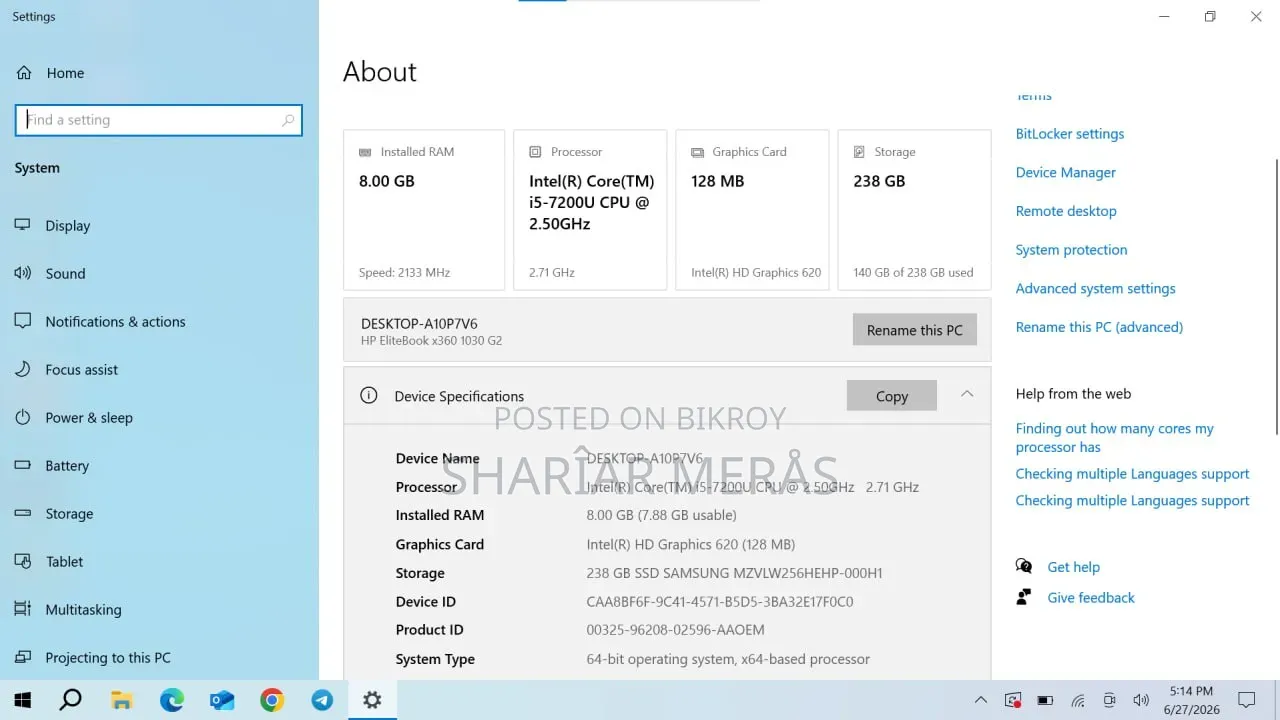This screenshot has width=1280, height=720.
Task: Open Device Manager link
Action: [x=1066, y=173]
